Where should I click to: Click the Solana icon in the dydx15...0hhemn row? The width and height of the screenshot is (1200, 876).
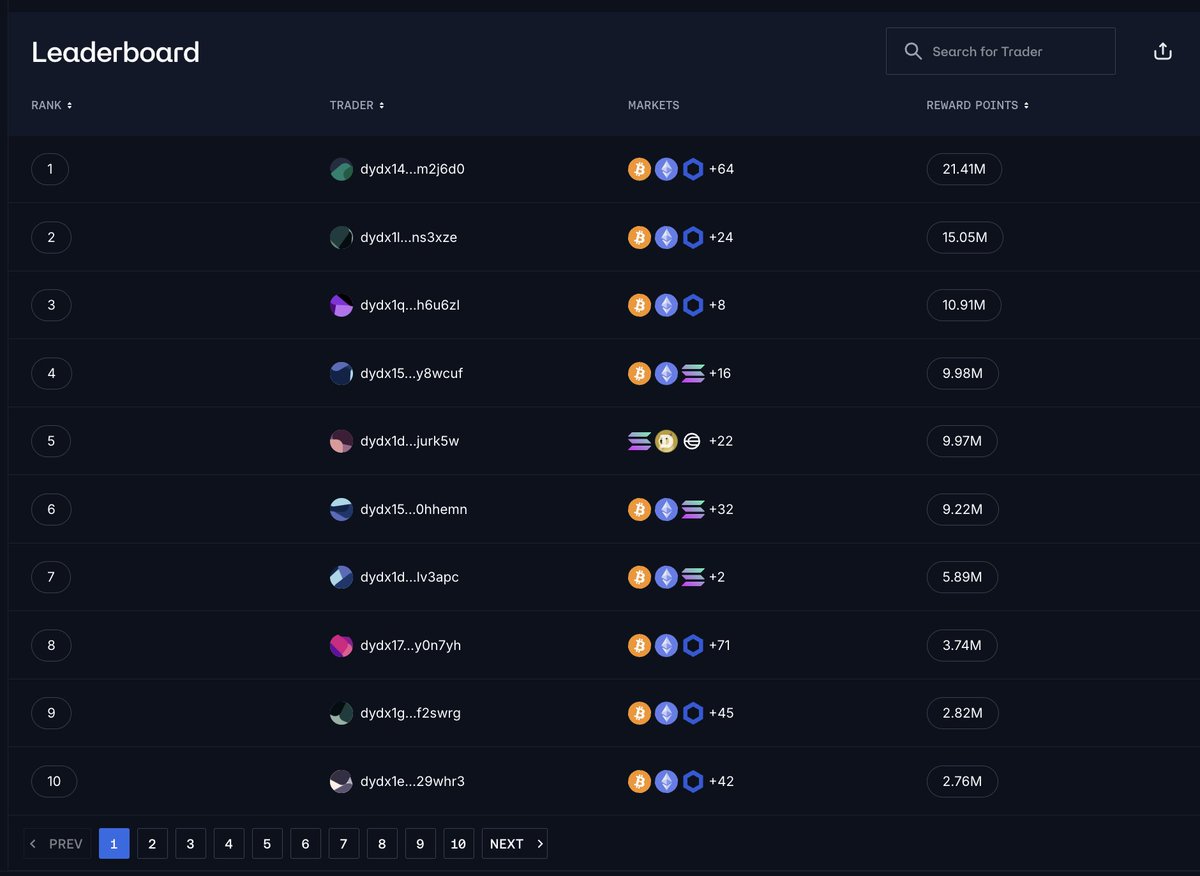693,509
